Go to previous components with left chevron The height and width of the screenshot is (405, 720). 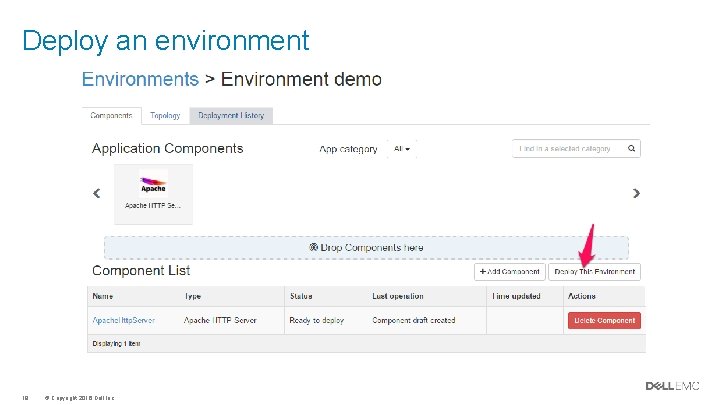(96, 193)
